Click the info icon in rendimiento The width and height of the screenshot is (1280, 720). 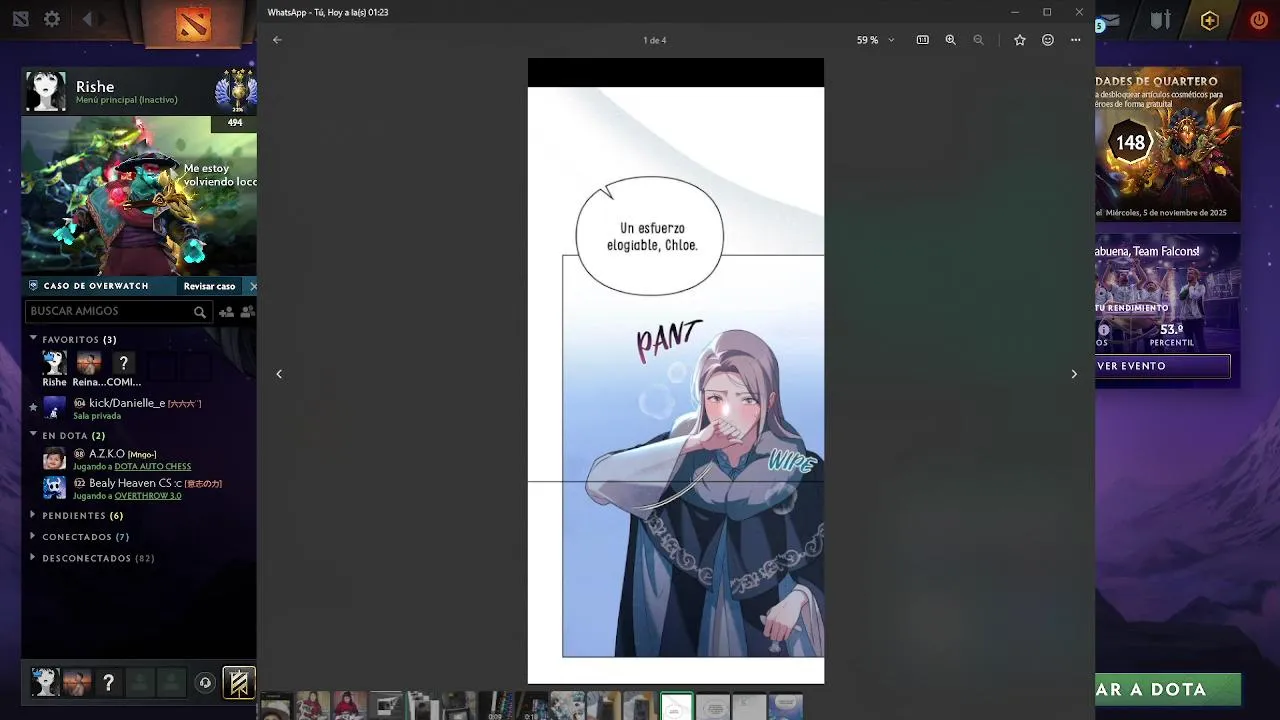pos(1104,330)
